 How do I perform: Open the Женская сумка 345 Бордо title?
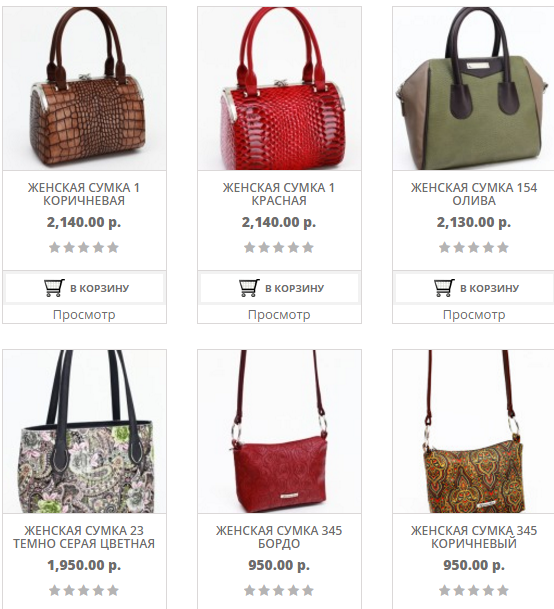click(x=279, y=537)
